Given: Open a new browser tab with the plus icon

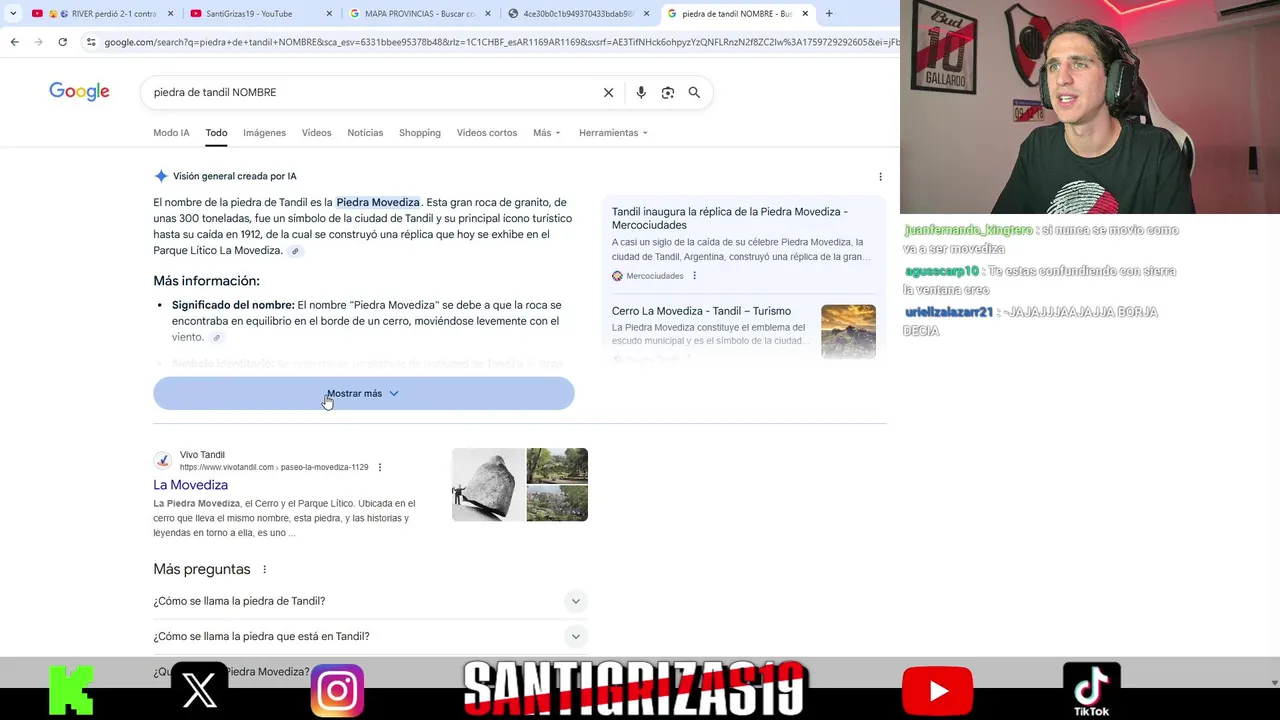Looking at the screenshot, I should tap(828, 14).
